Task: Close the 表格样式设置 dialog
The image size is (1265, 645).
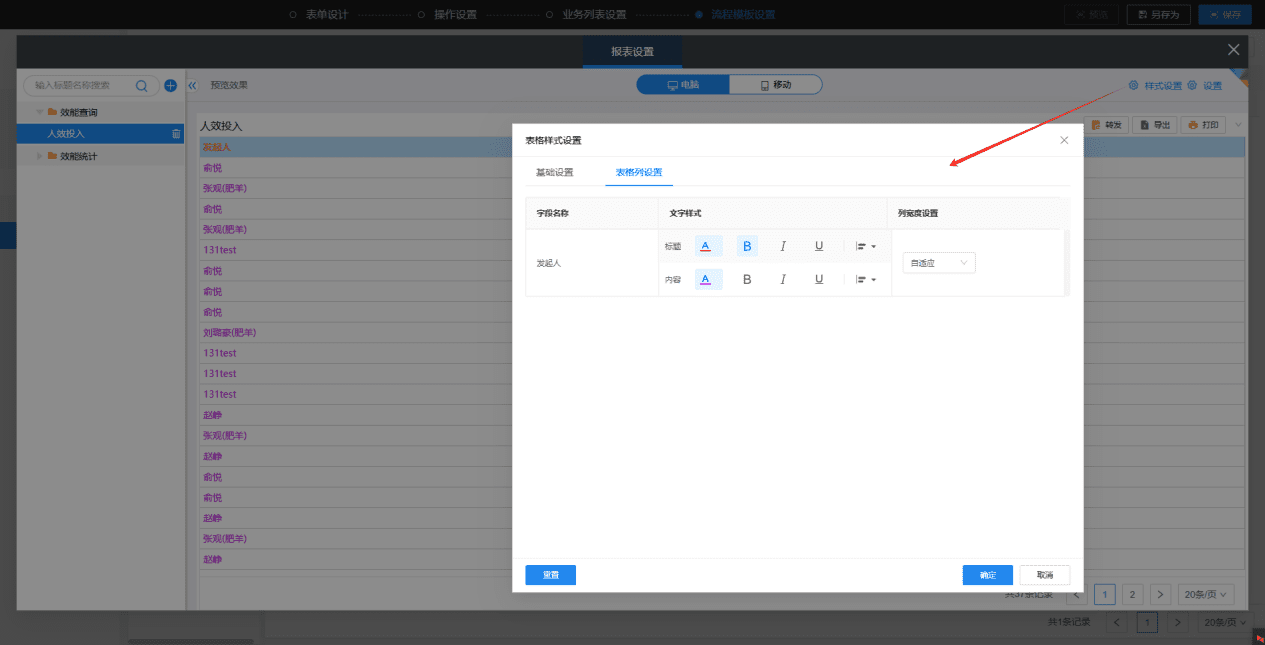Action: [1064, 141]
